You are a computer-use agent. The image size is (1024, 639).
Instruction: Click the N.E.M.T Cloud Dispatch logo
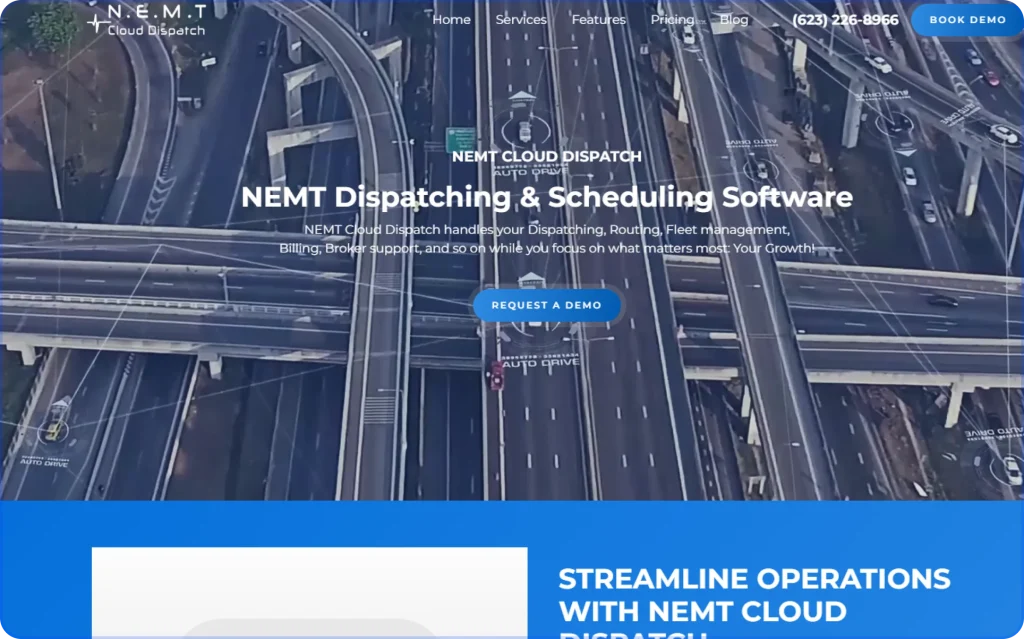tap(148, 20)
